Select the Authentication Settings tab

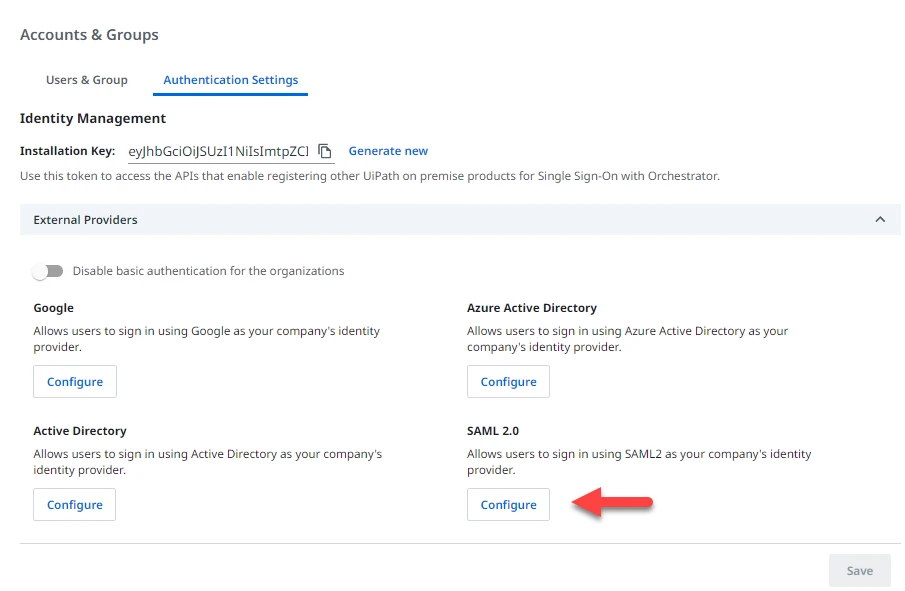pyautogui.click(x=230, y=80)
